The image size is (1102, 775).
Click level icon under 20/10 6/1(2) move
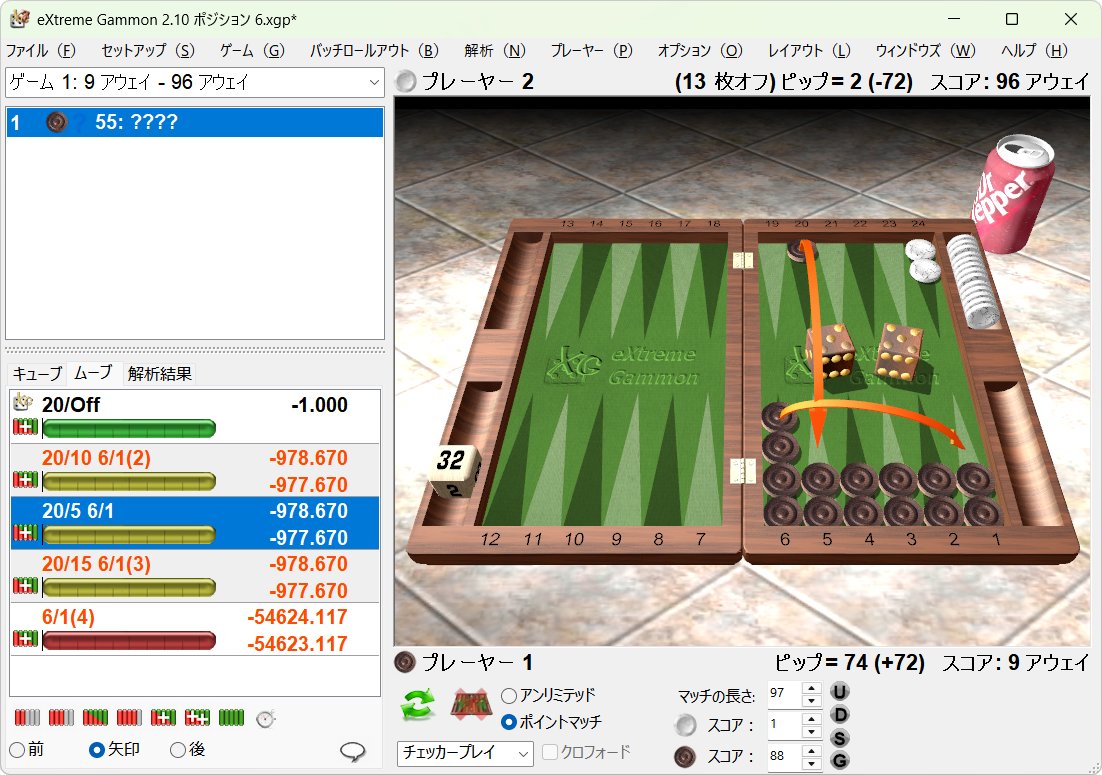(x=25, y=480)
